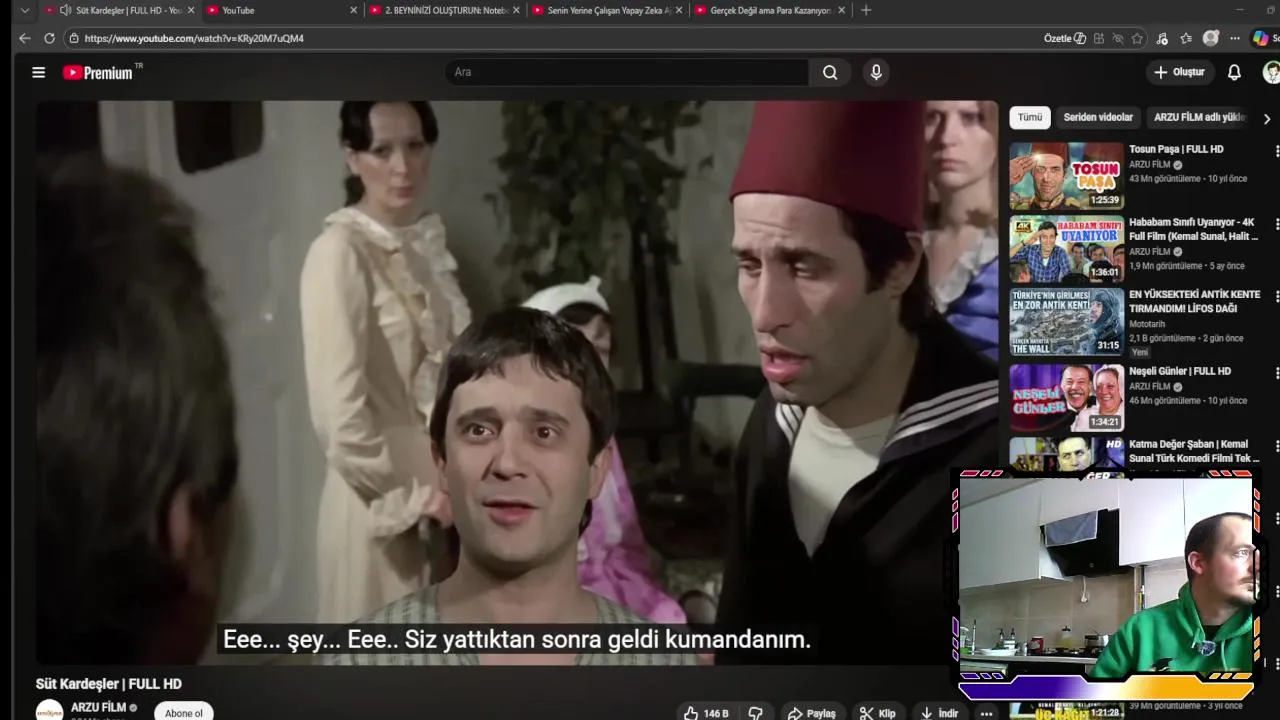Create a clip with Klip button
The image size is (1280, 720).
click(x=878, y=713)
